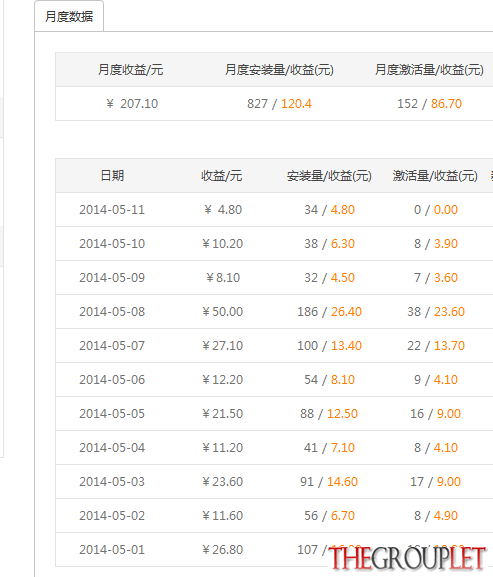Viewport: 493px width, 577px height.
Task: Click install cell 88 / 12.50
Action: point(329,414)
